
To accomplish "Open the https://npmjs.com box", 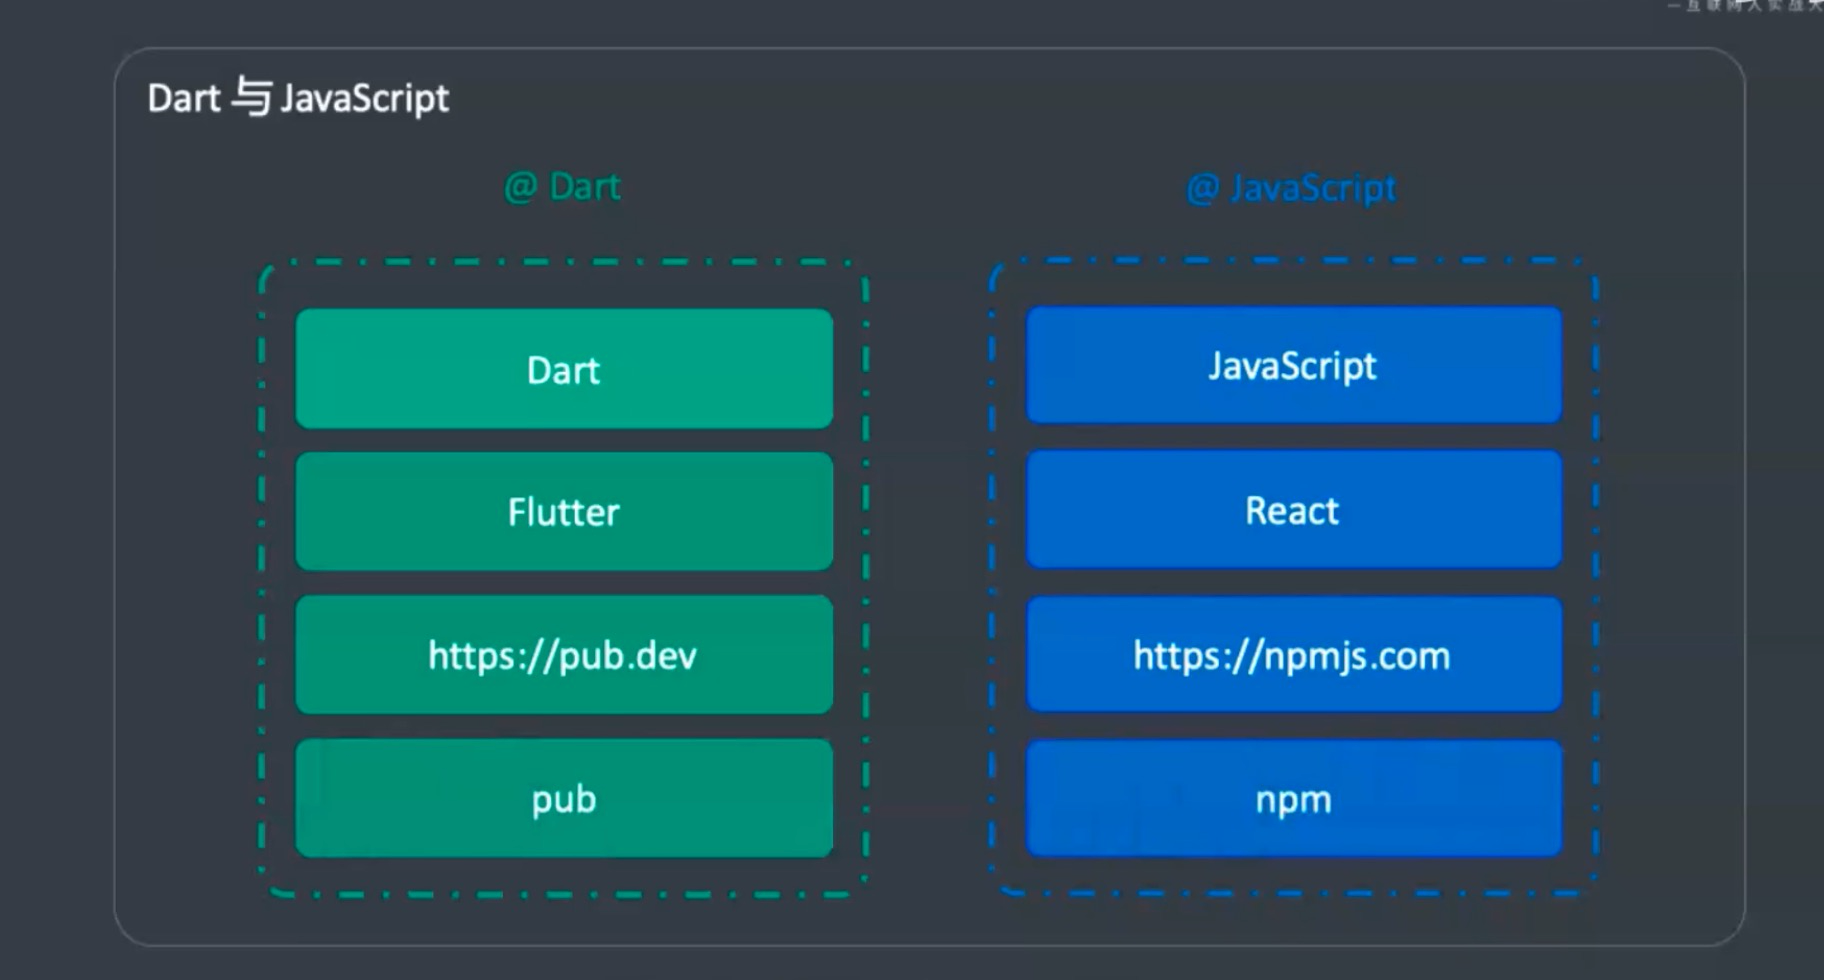I will [1294, 655].
